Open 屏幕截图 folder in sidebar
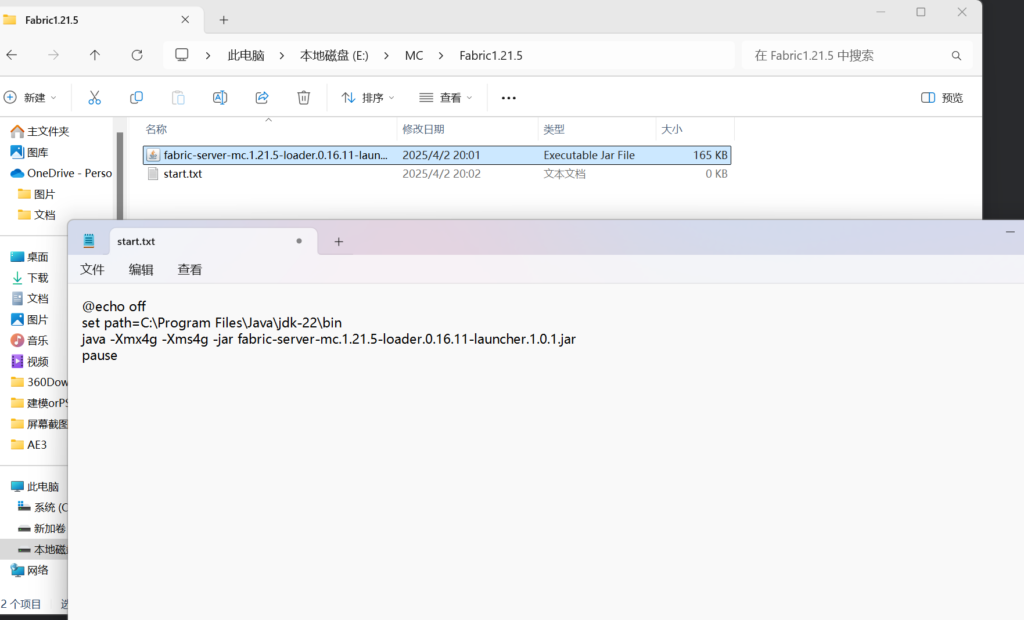 pyautogui.click(x=39, y=424)
